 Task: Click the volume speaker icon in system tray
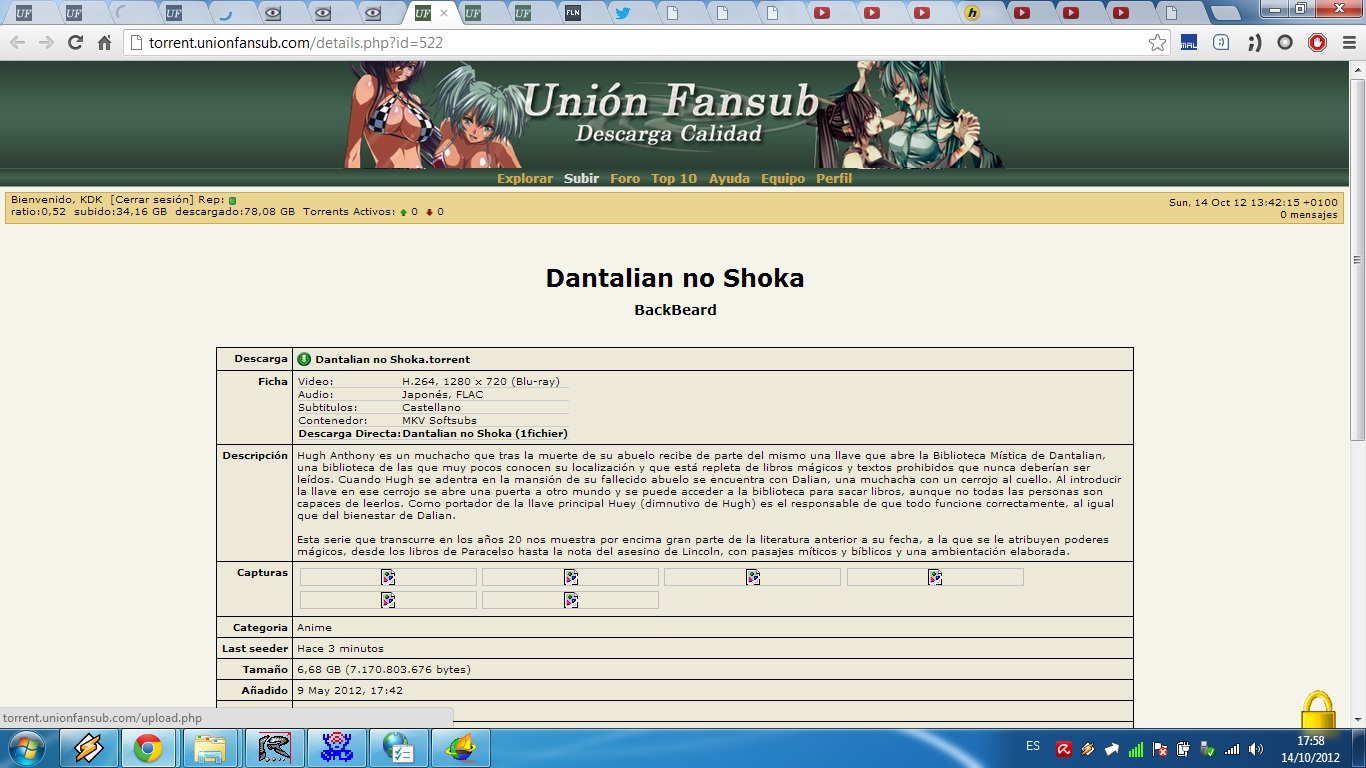coord(1256,749)
